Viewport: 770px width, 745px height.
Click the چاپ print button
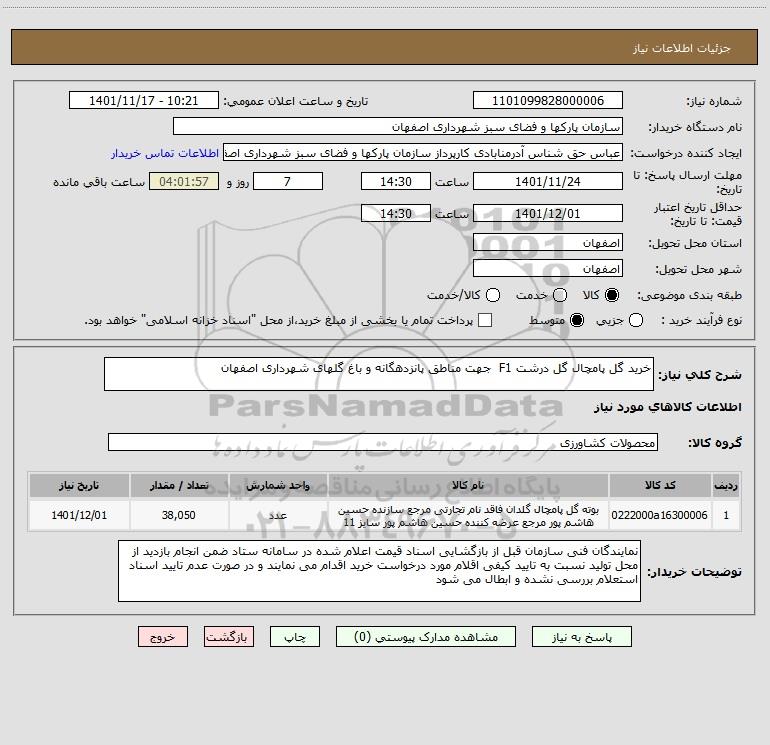pyautogui.click(x=295, y=637)
